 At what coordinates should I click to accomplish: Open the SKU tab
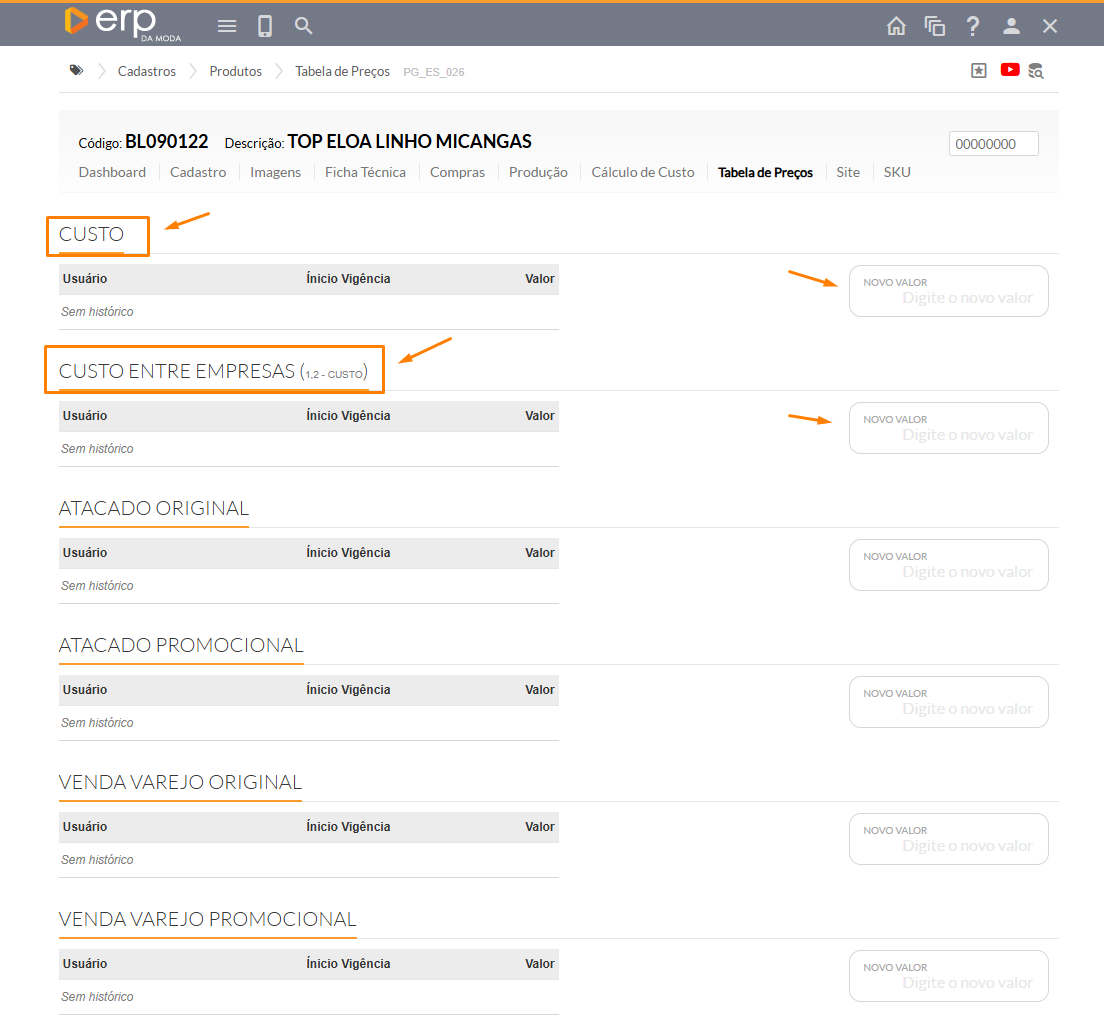pos(897,172)
